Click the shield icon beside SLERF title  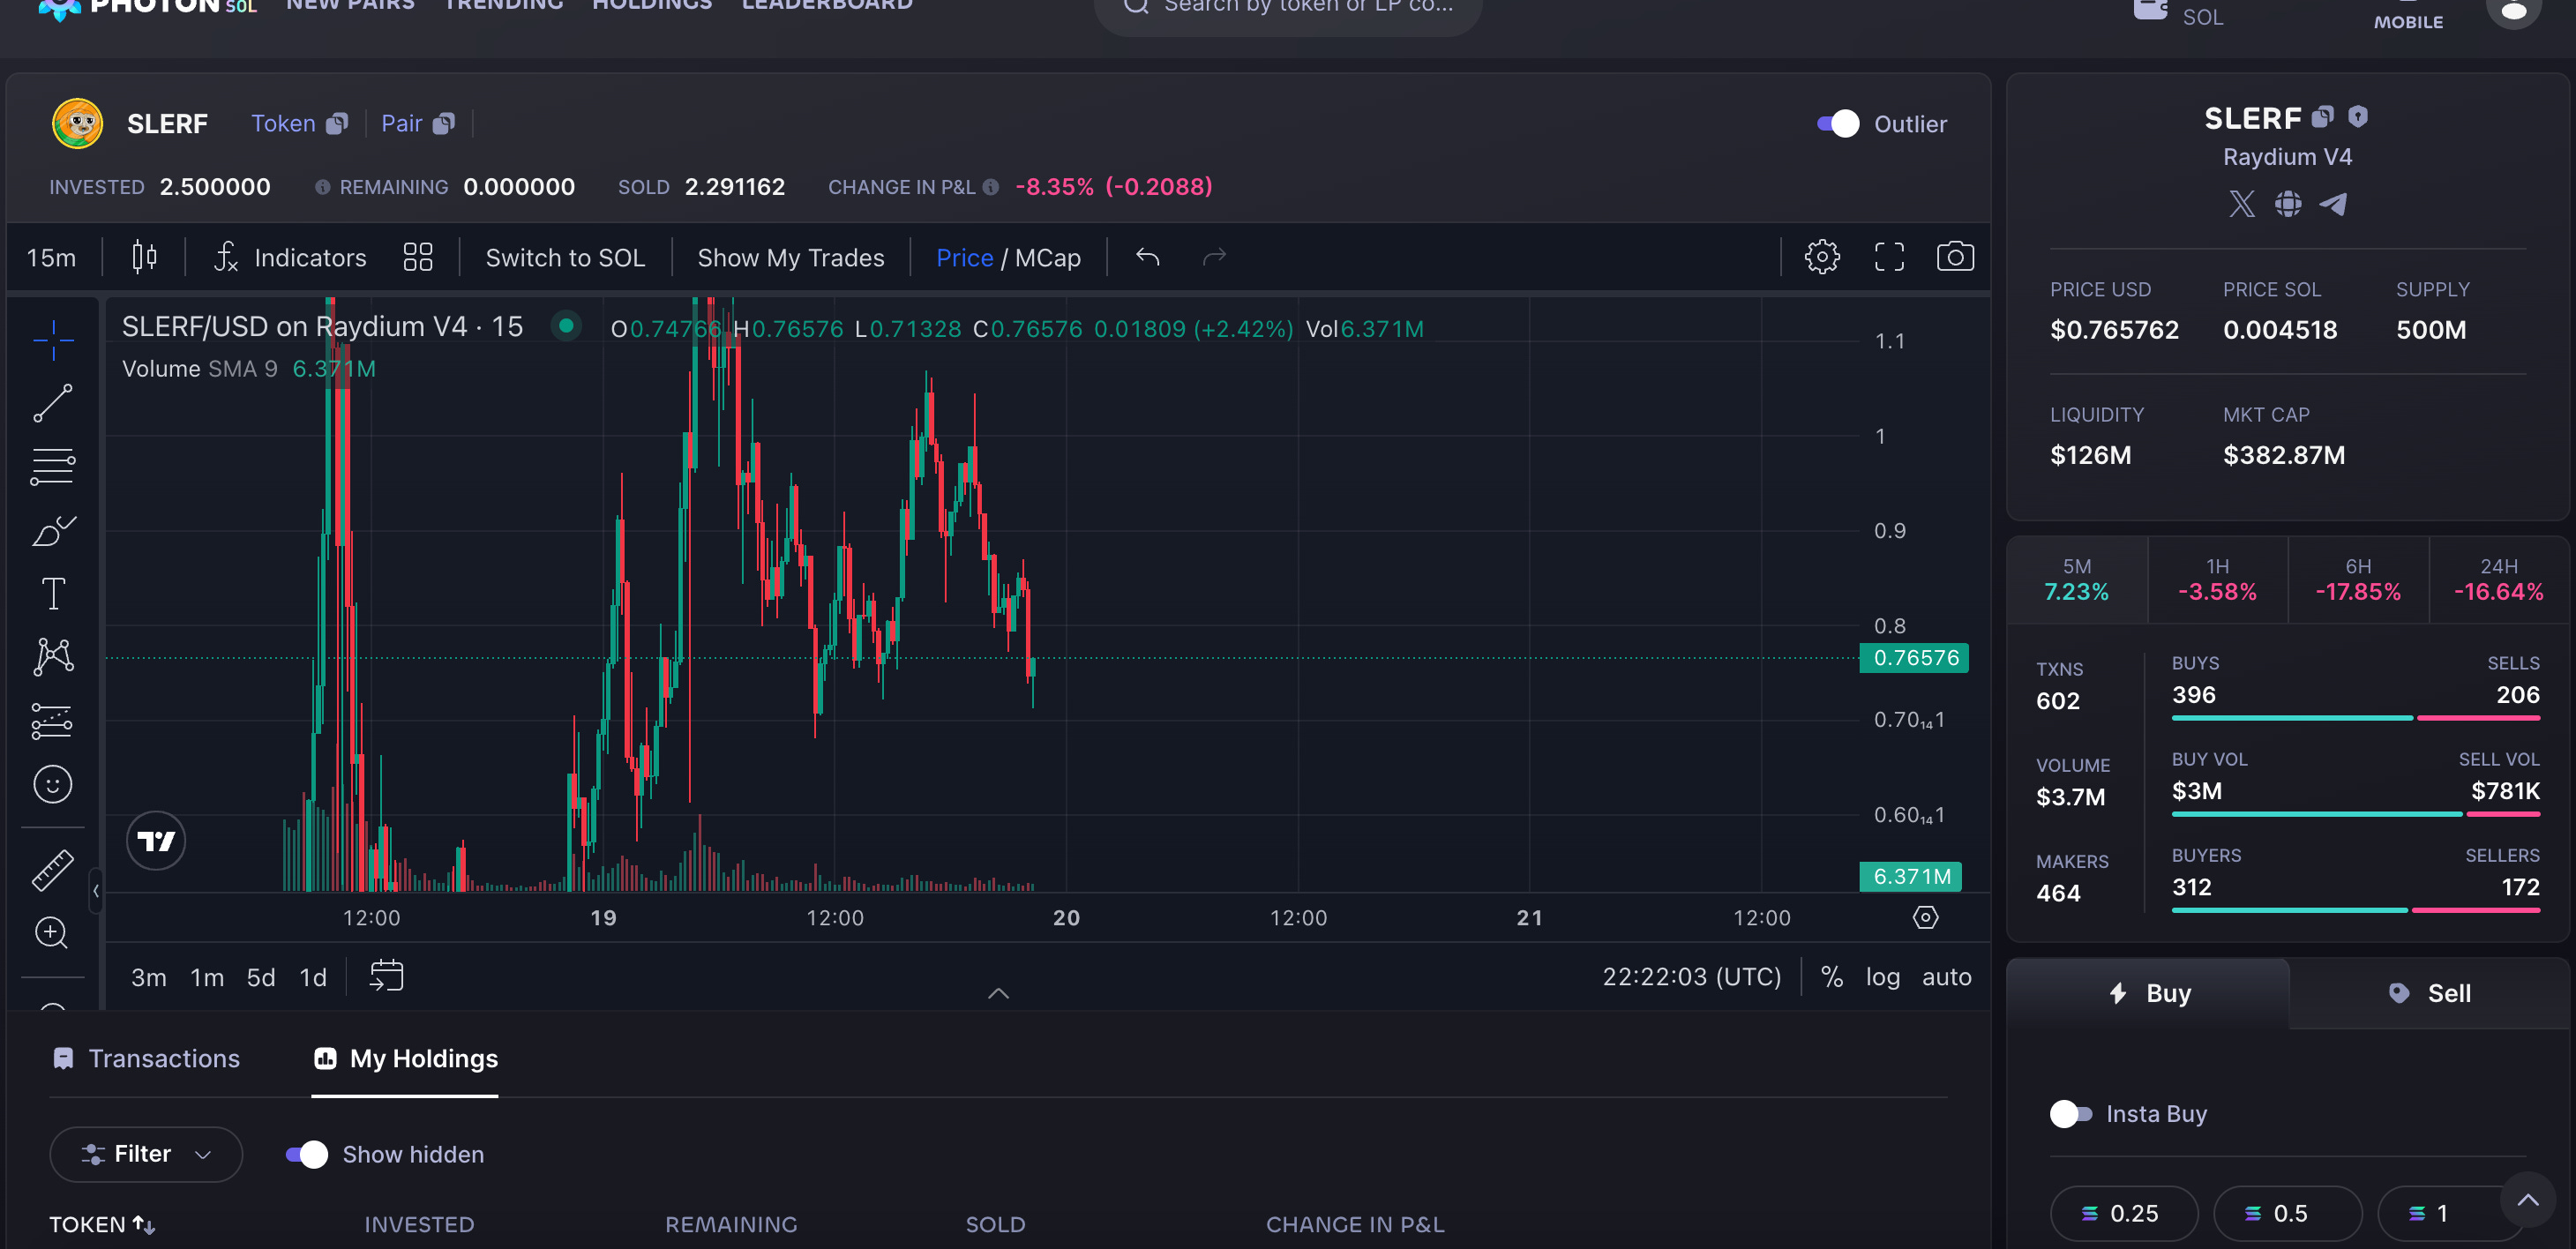[2358, 117]
